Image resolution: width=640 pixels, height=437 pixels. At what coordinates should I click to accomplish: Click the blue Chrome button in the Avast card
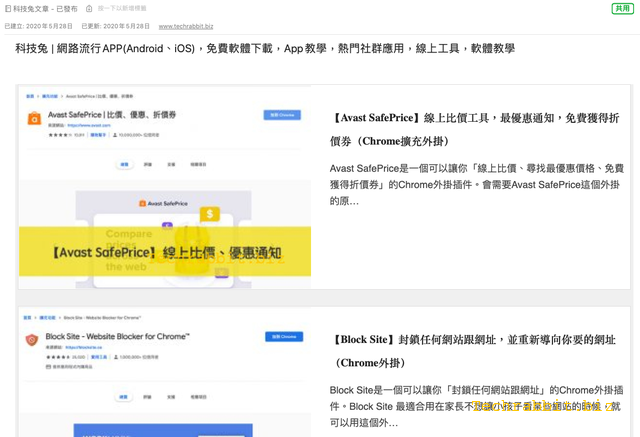282,115
